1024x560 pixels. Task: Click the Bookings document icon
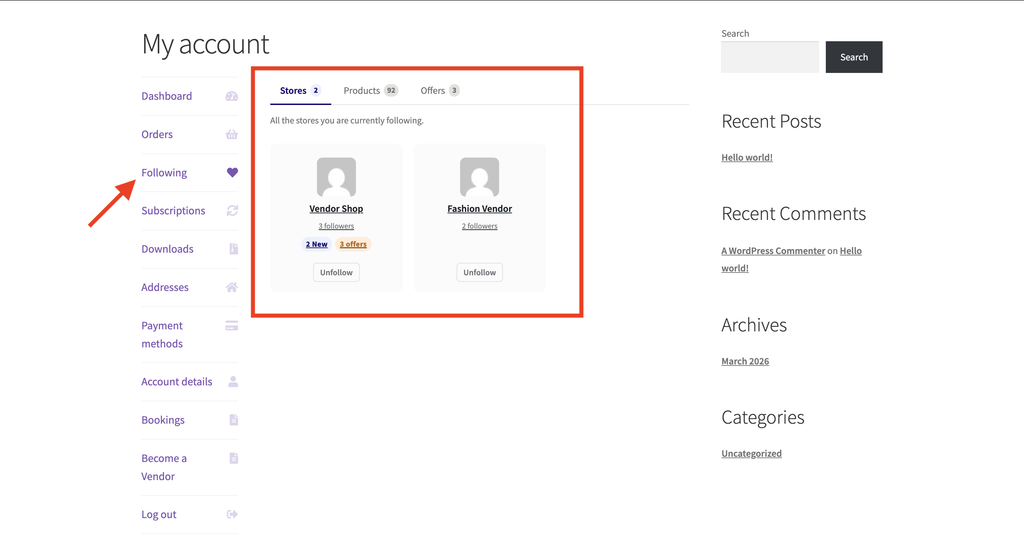(x=234, y=420)
